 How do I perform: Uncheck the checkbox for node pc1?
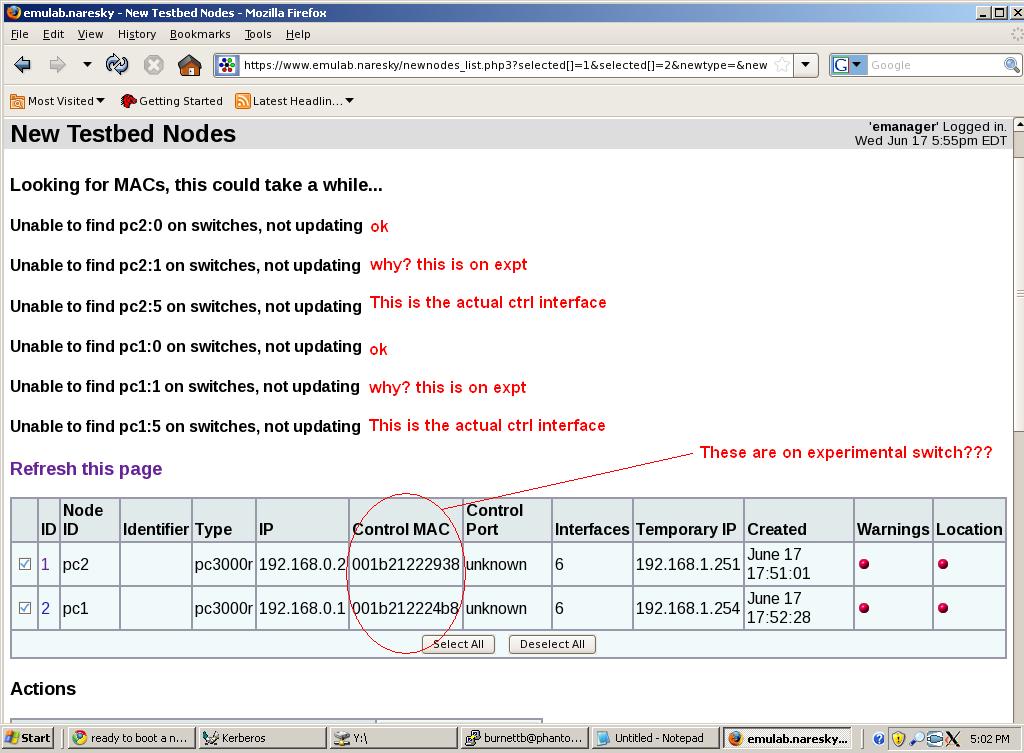[25, 608]
